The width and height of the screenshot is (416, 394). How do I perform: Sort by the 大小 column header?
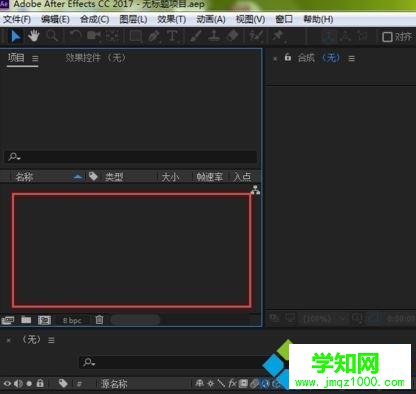tap(170, 177)
